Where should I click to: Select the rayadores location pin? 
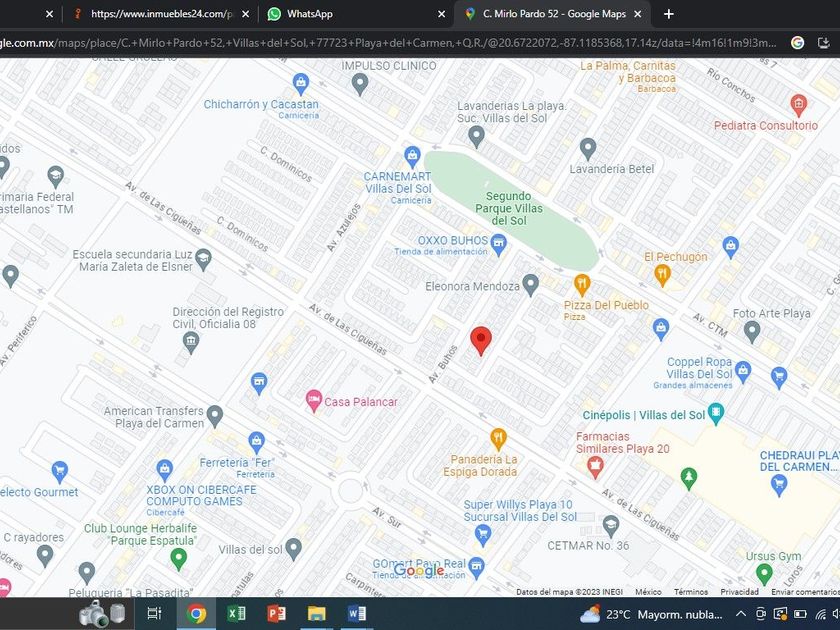tap(45, 557)
